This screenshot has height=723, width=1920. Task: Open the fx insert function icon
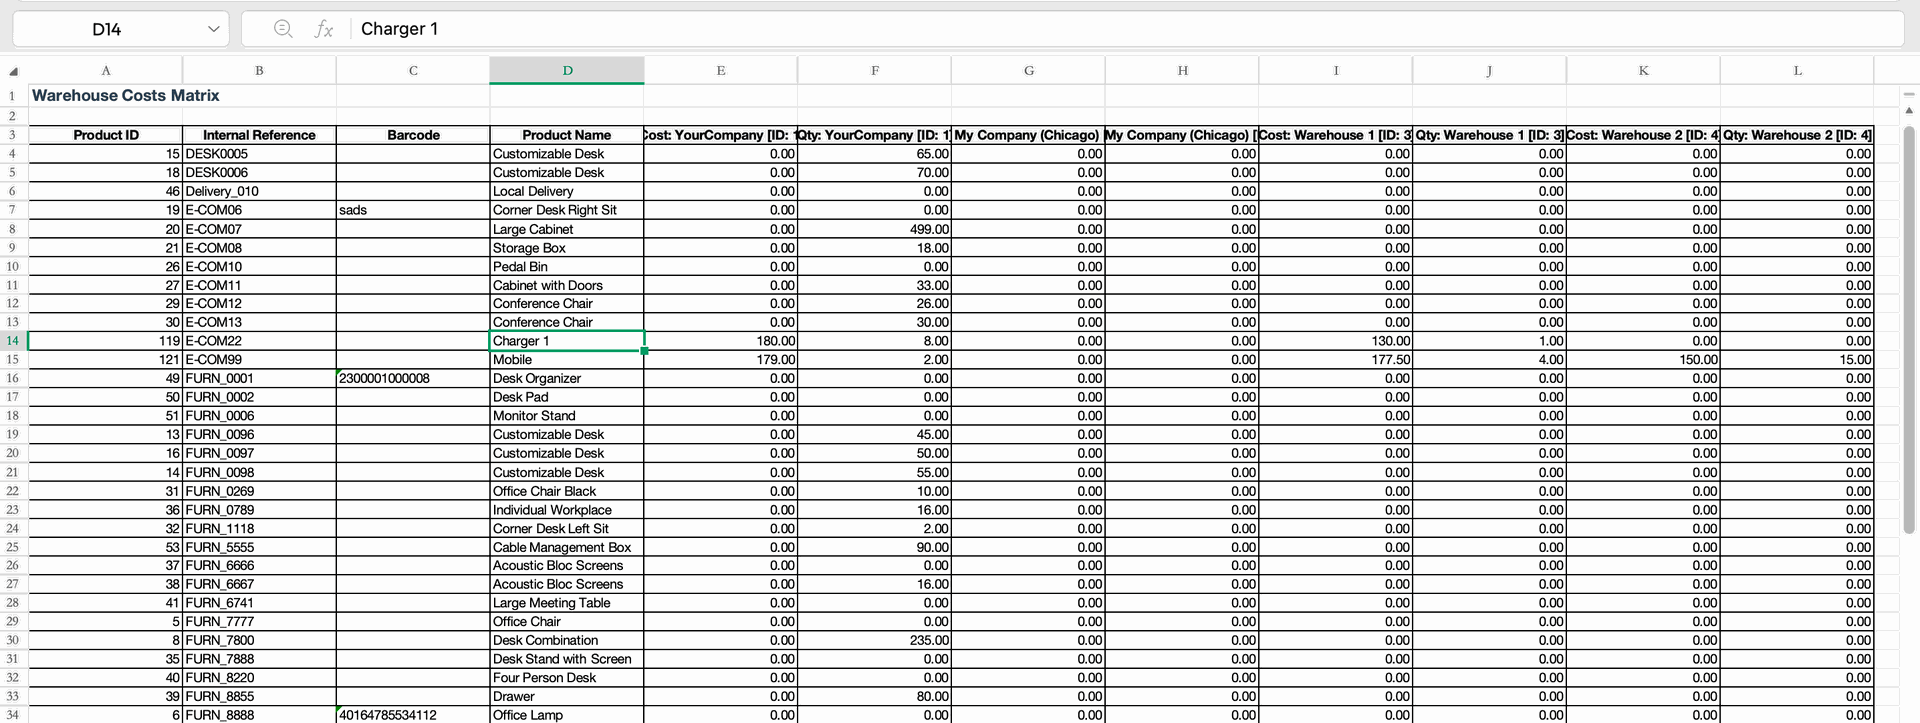click(323, 29)
